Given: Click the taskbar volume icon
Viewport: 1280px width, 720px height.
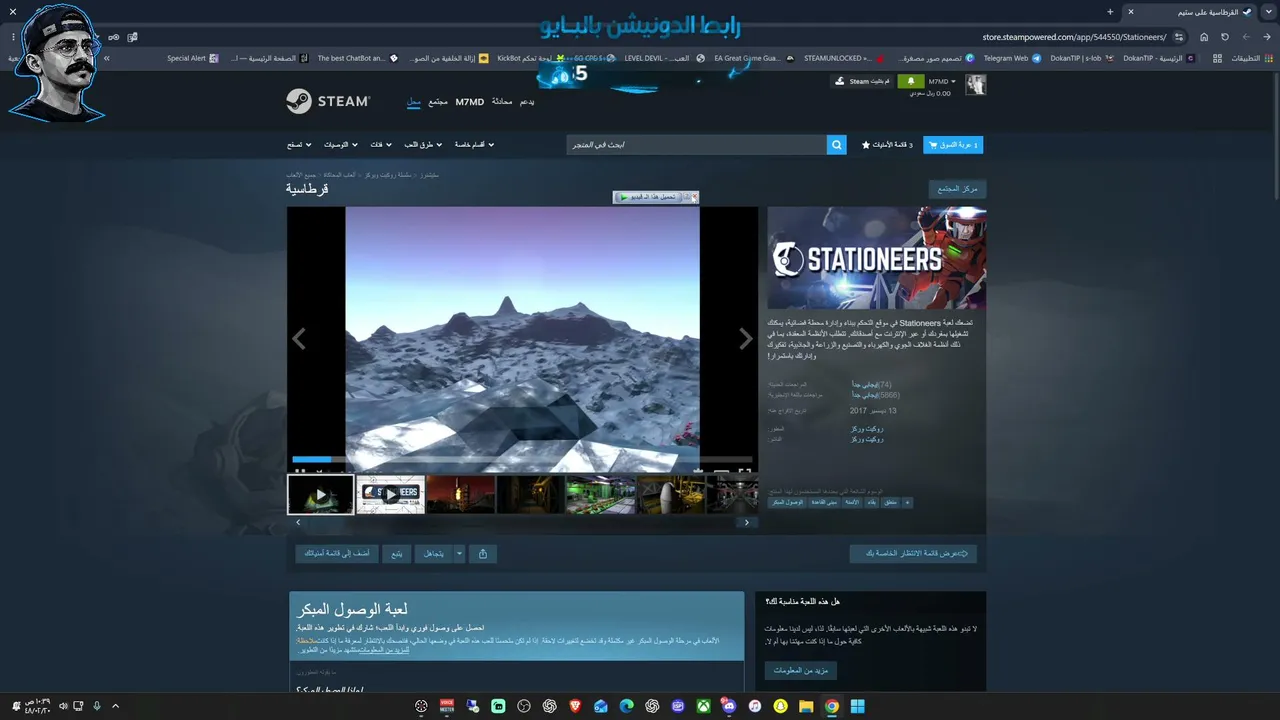Looking at the screenshot, I should (x=61, y=706).
